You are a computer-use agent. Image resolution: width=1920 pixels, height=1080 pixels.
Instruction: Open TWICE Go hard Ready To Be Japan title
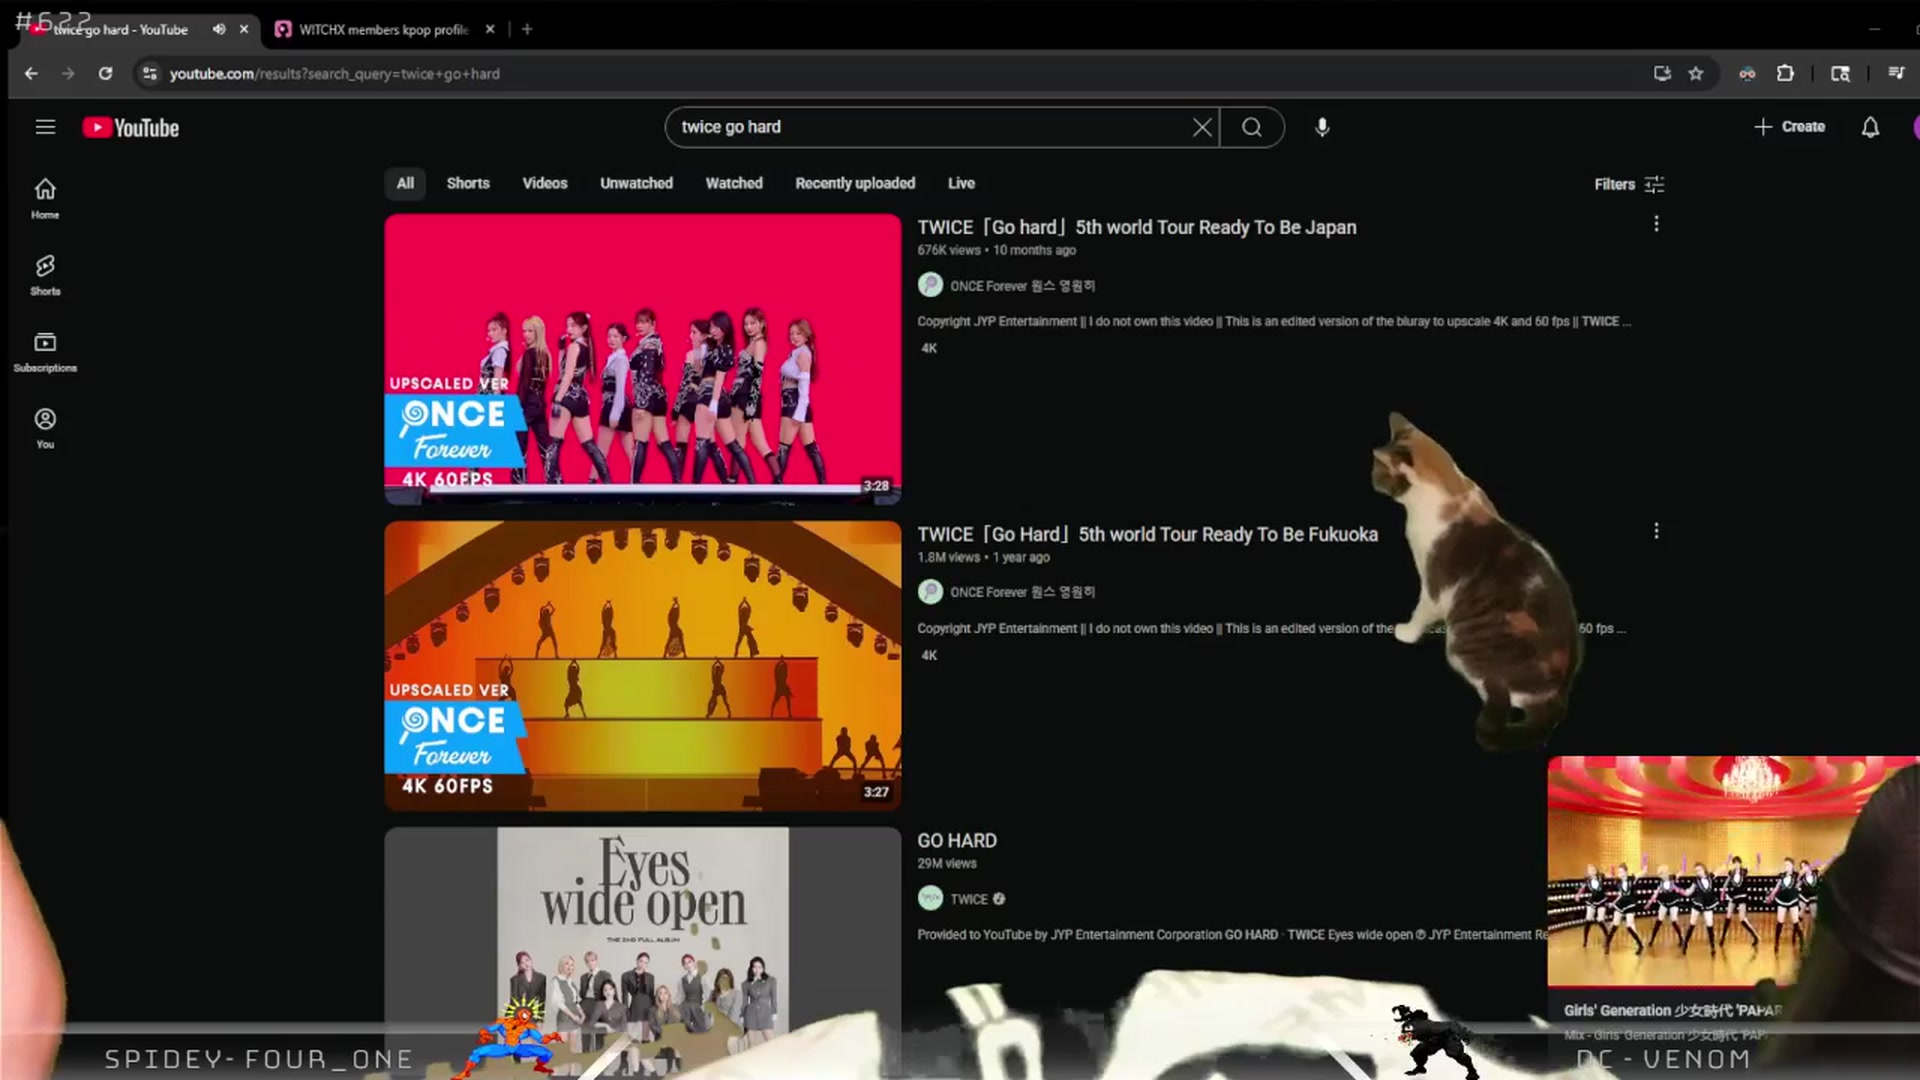(x=1137, y=227)
